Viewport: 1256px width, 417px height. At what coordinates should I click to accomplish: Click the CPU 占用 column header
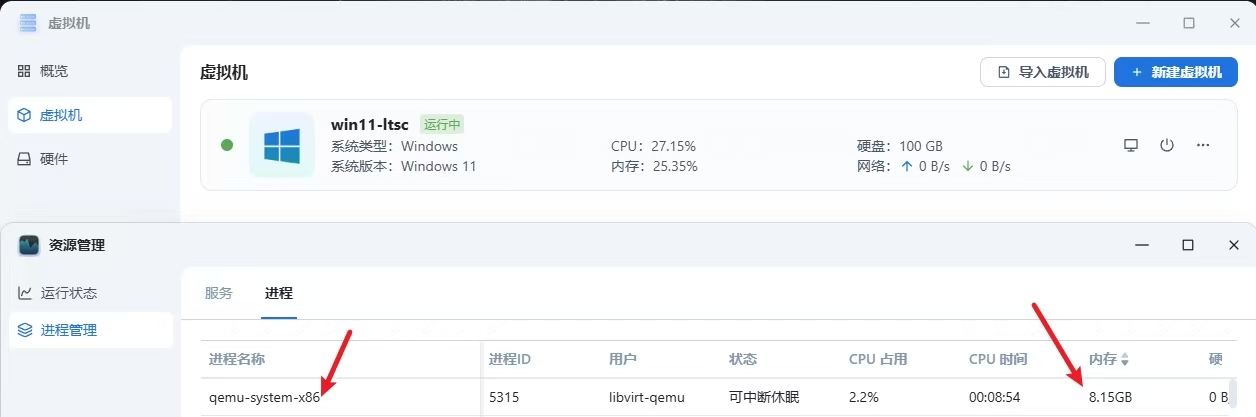tap(878, 359)
